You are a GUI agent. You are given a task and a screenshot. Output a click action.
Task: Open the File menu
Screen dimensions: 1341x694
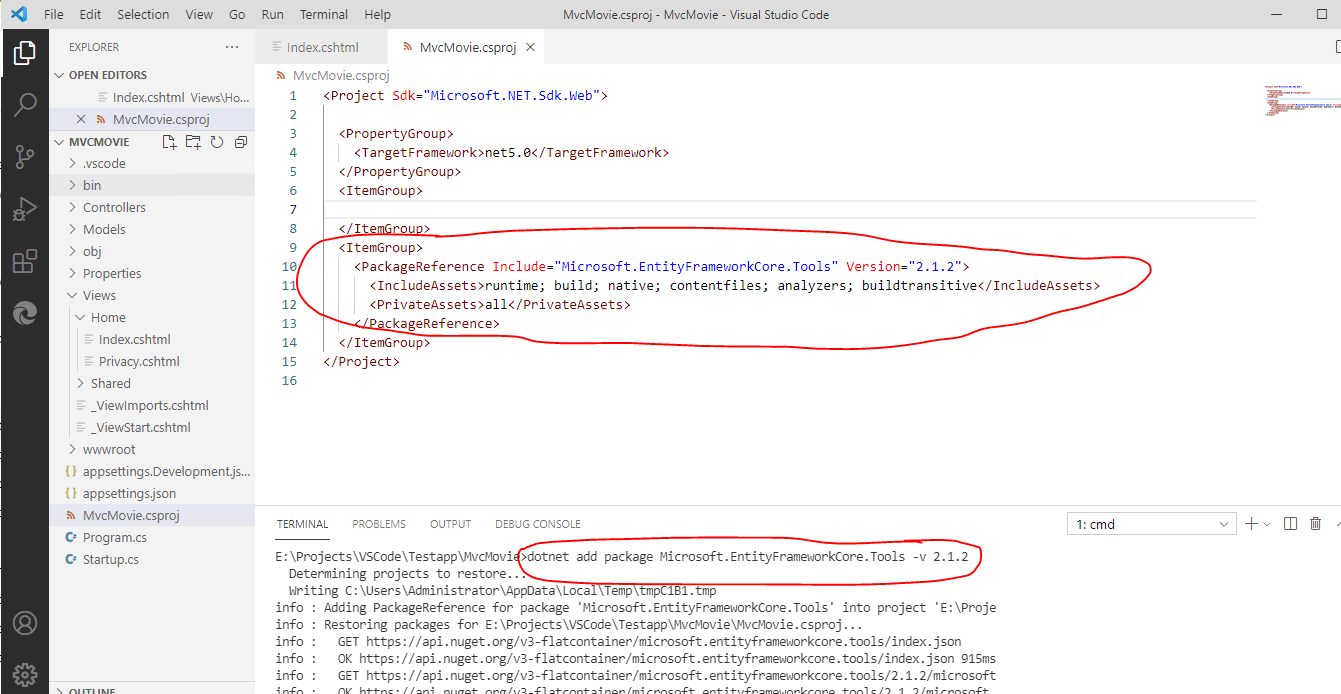pos(54,15)
